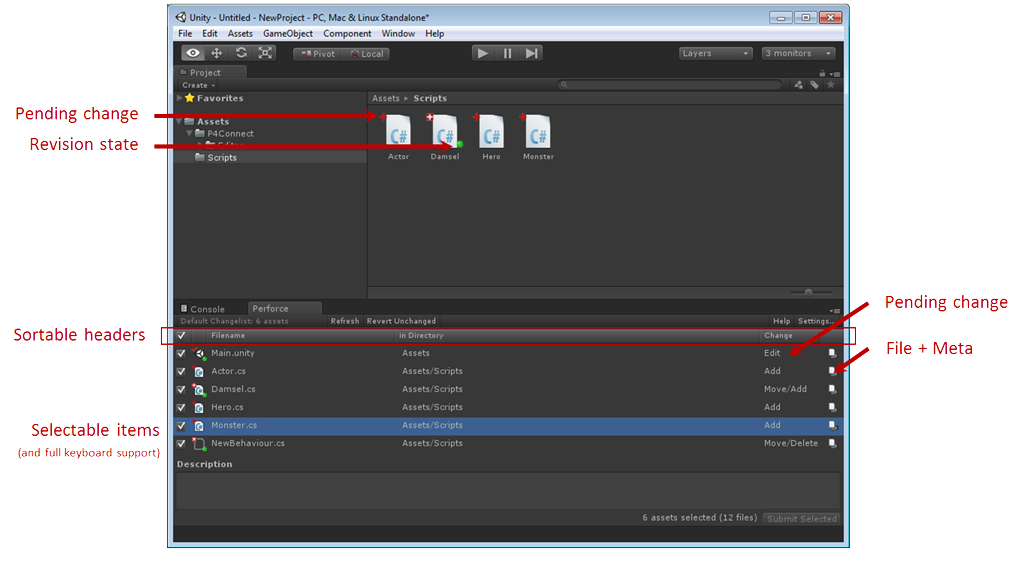Switch to the Project tab
The width and height of the screenshot is (1024, 571).
[211, 73]
